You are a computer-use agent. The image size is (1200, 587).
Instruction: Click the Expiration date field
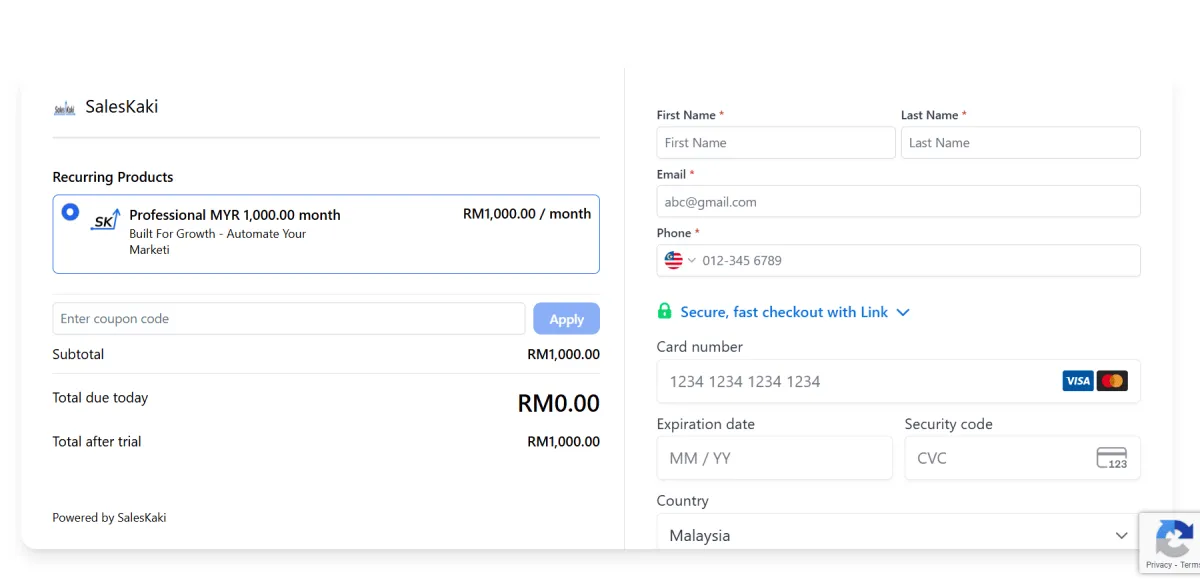click(774, 458)
